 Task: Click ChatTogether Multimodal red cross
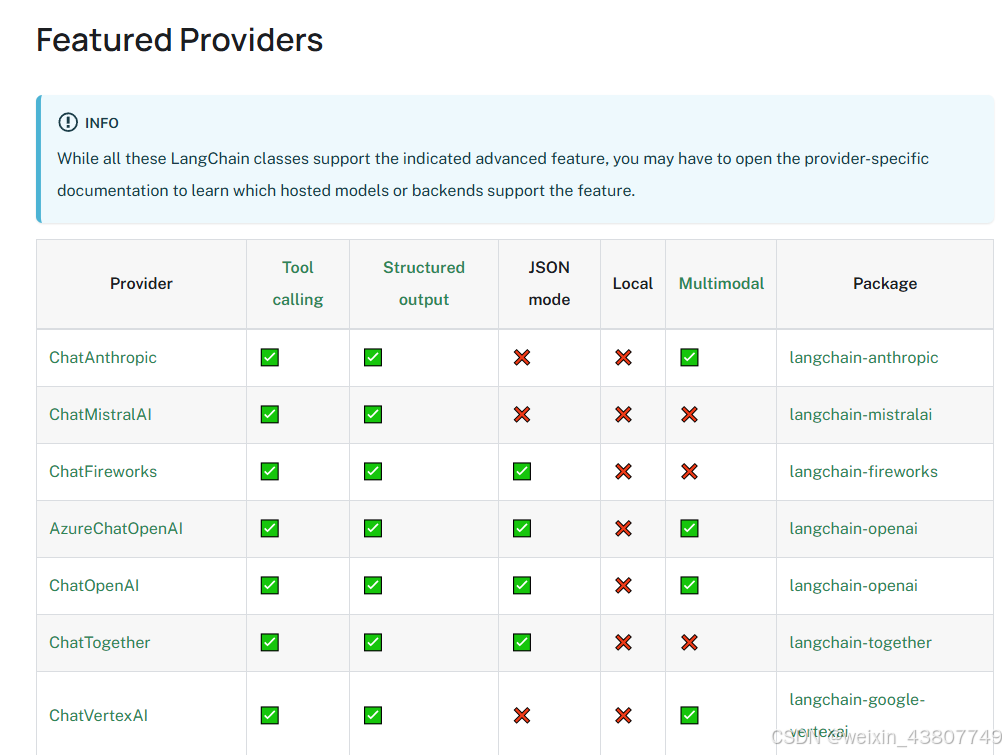click(690, 643)
